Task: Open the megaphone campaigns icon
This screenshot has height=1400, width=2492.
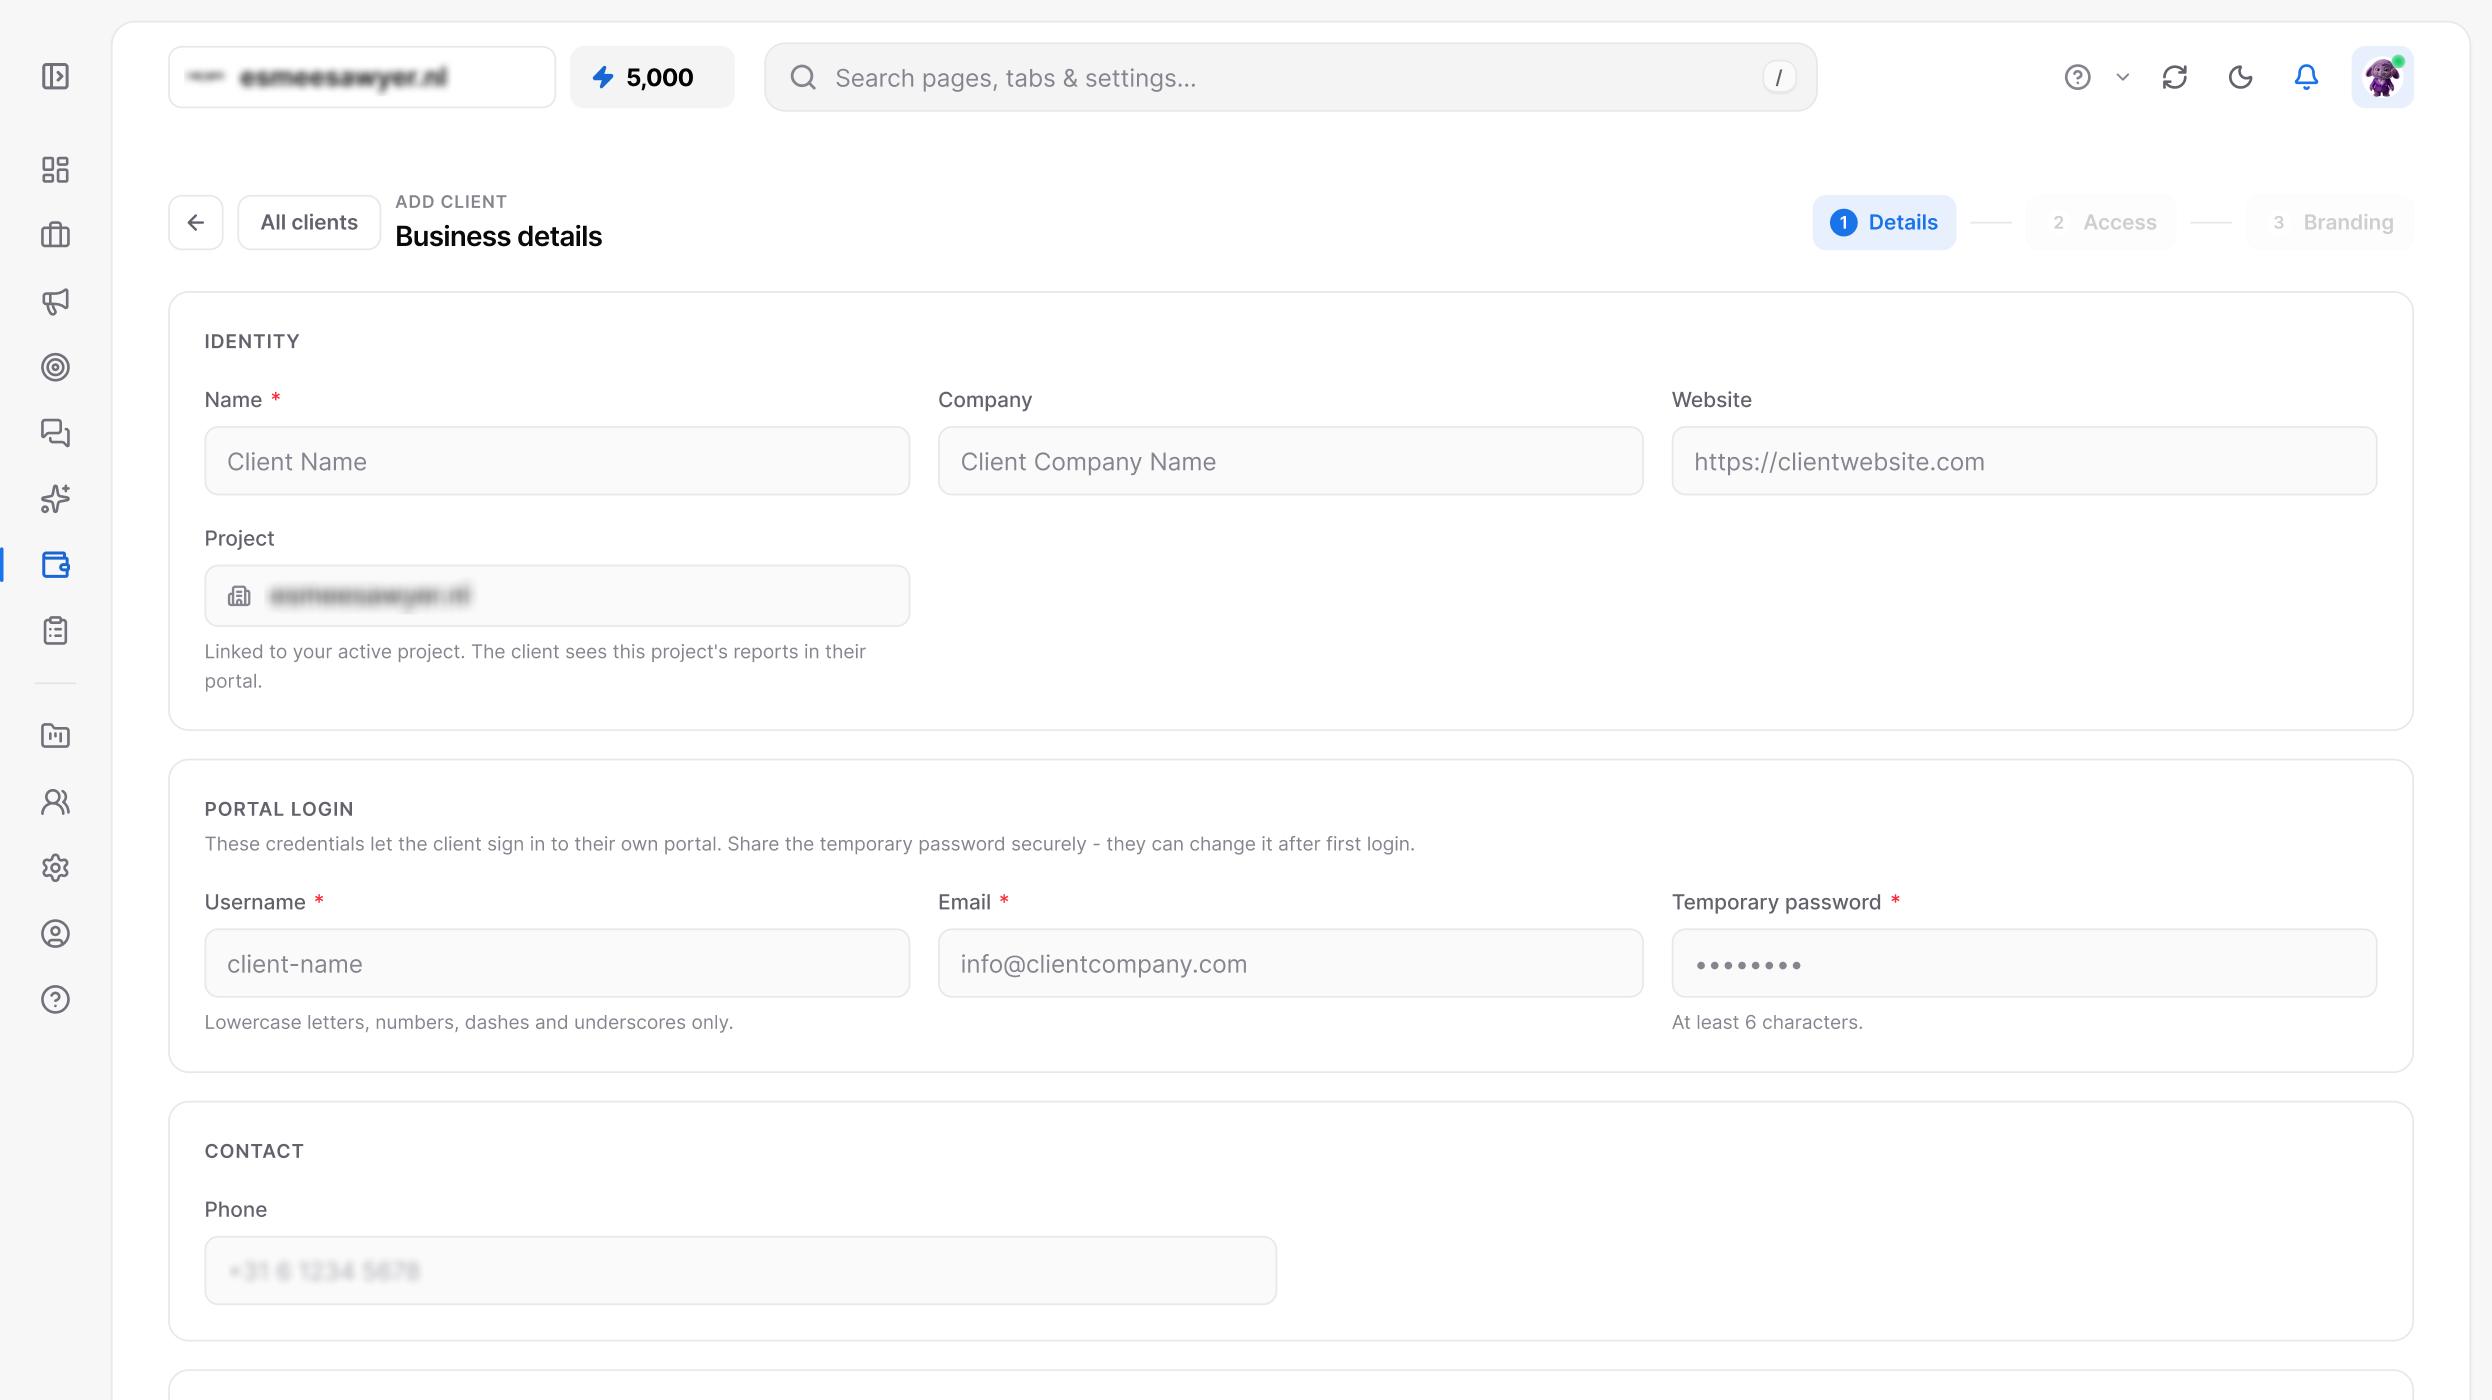Action: click(55, 301)
